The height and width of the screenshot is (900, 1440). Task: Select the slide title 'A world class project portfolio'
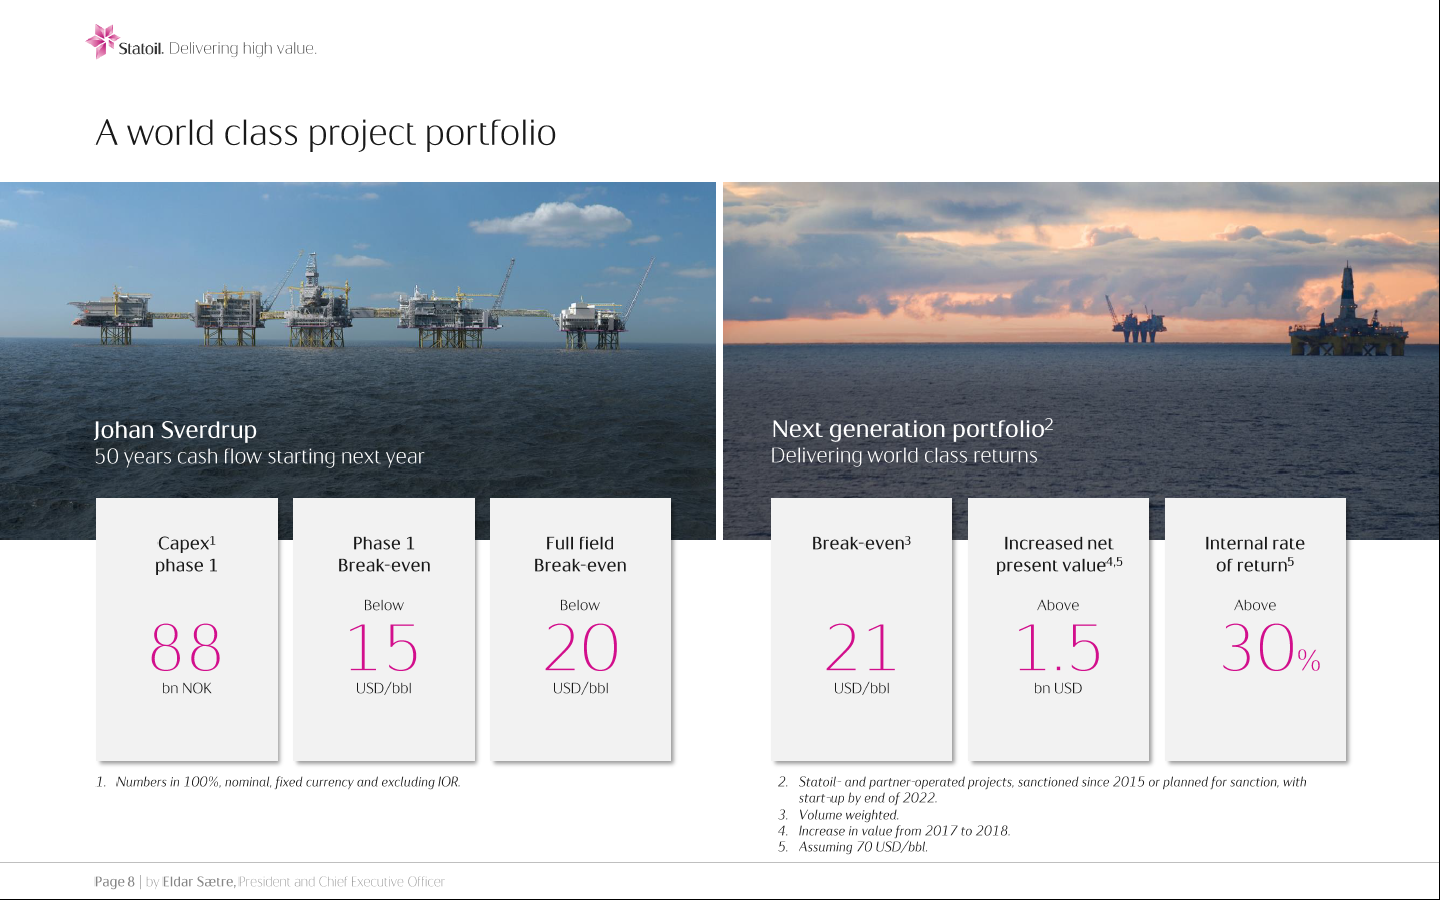[x=326, y=133]
